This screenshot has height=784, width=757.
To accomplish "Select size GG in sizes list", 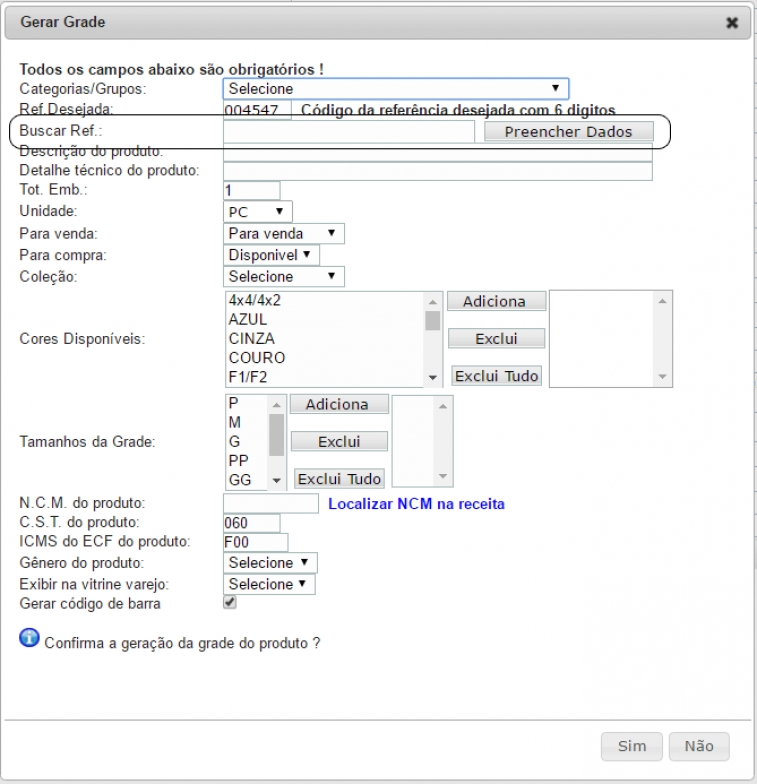I will (240, 479).
